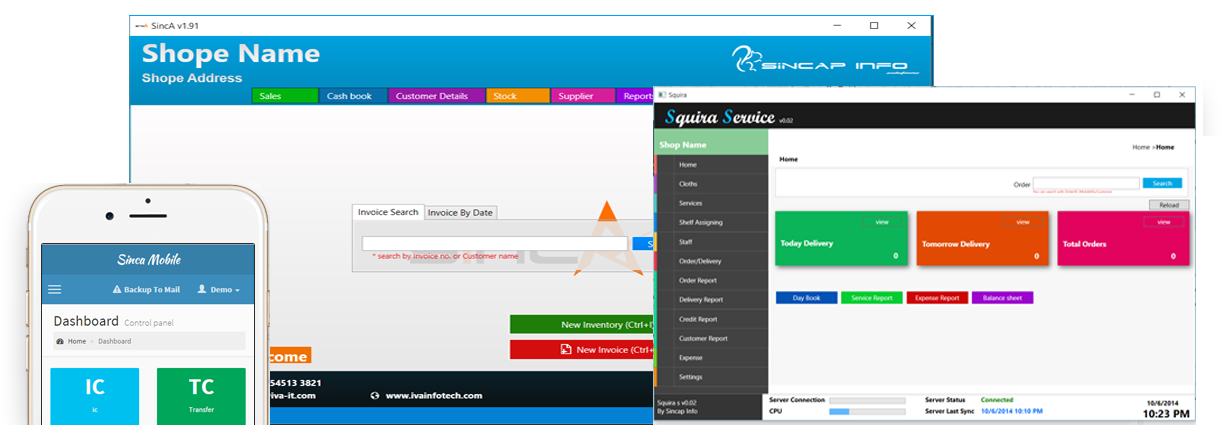Select Staff in Squira sidebar
Image resolution: width=1221 pixels, height=425 pixels.
coord(711,242)
